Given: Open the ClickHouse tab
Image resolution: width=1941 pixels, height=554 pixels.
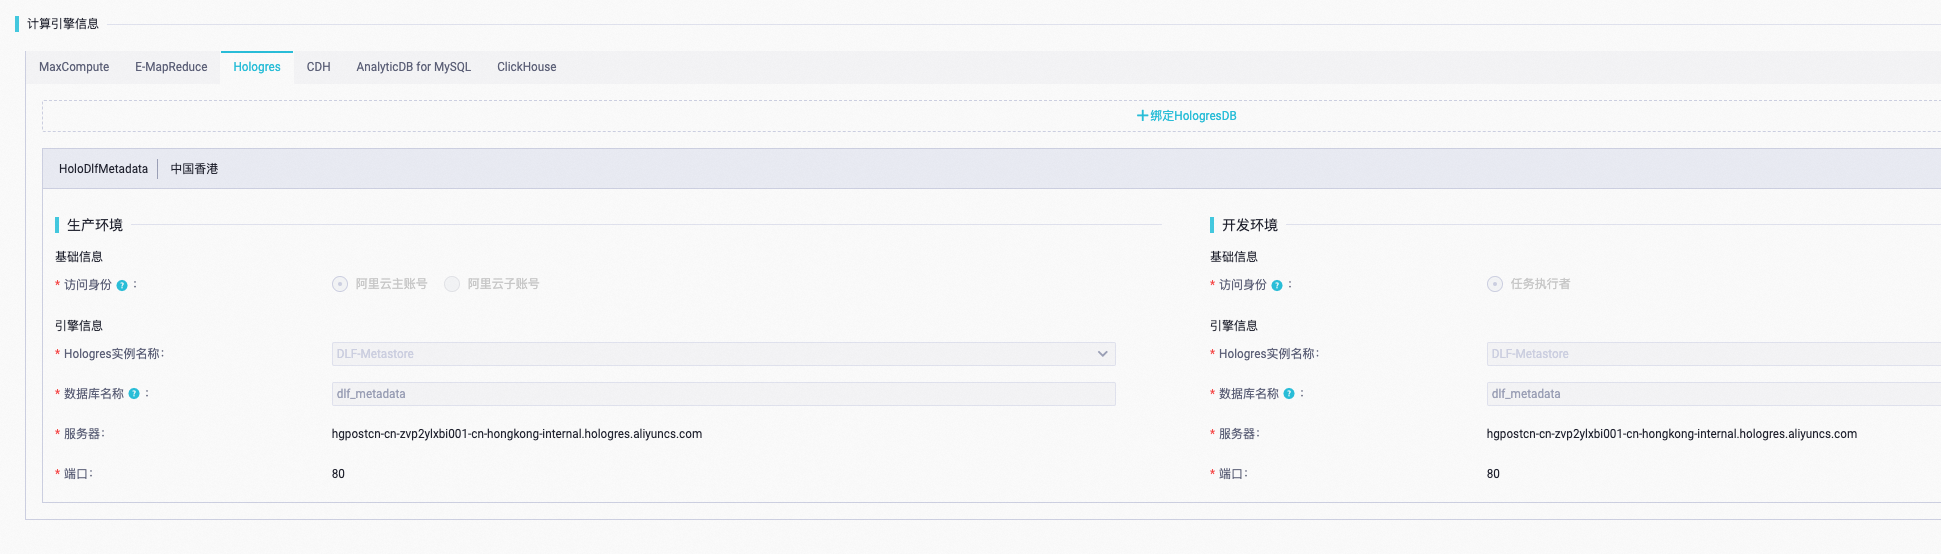Looking at the screenshot, I should click(x=527, y=67).
